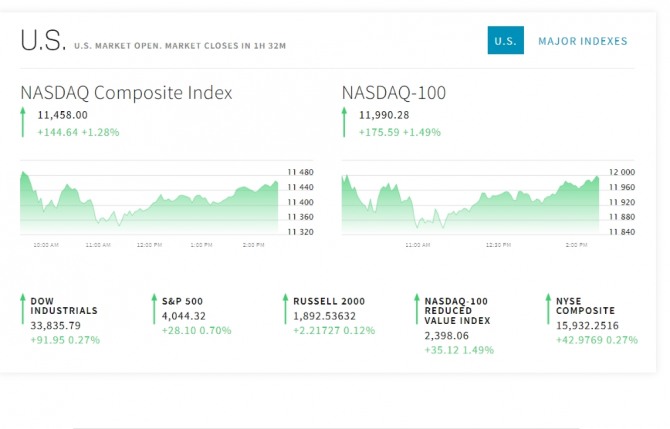Open NASDAQ-100 Reduced Value Index label

coord(456,311)
